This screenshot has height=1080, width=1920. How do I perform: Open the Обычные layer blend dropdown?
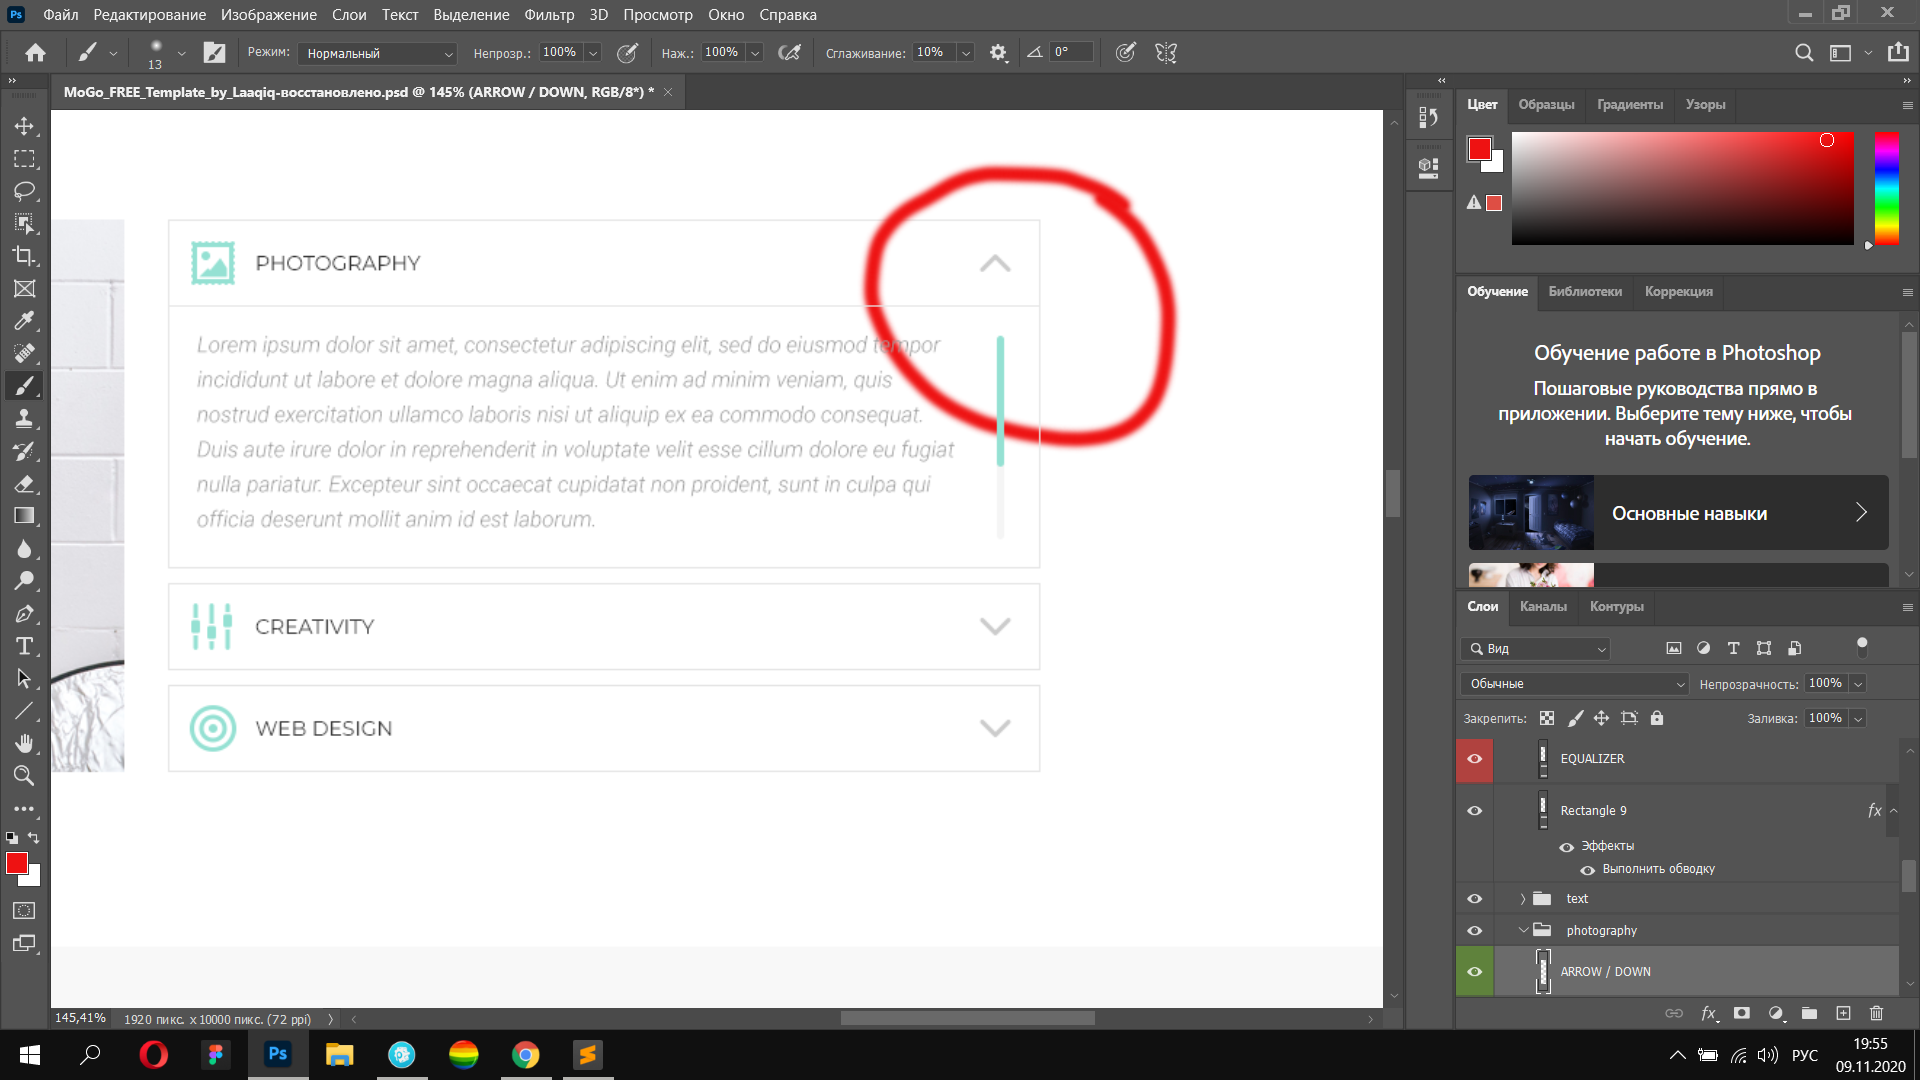coord(1575,684)
